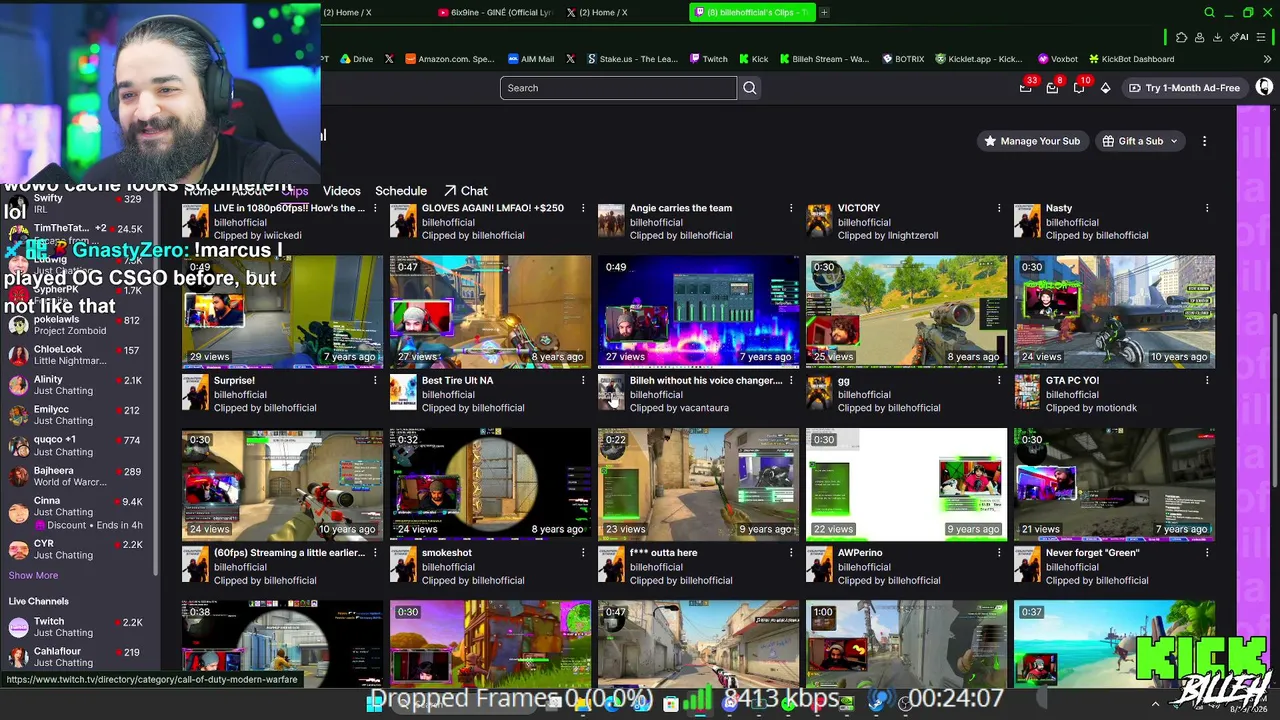Play the 'AWPerino' clip thumbnail

pos(906,484)
